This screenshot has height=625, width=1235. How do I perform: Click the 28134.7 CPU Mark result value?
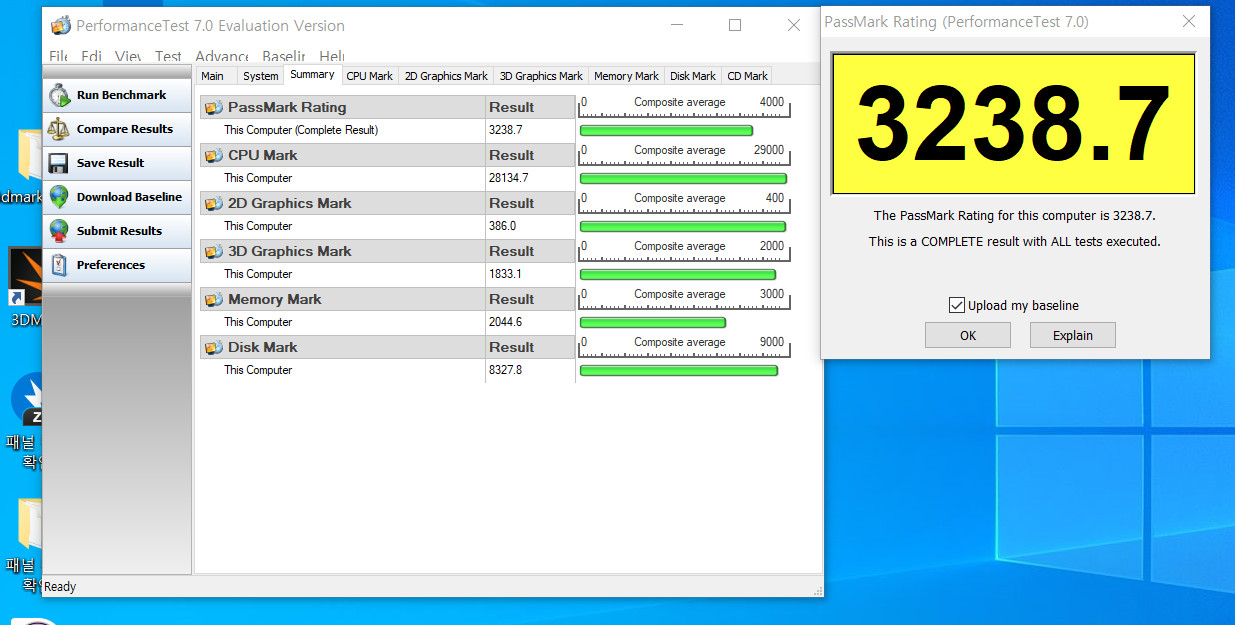[x=508, y=178]
